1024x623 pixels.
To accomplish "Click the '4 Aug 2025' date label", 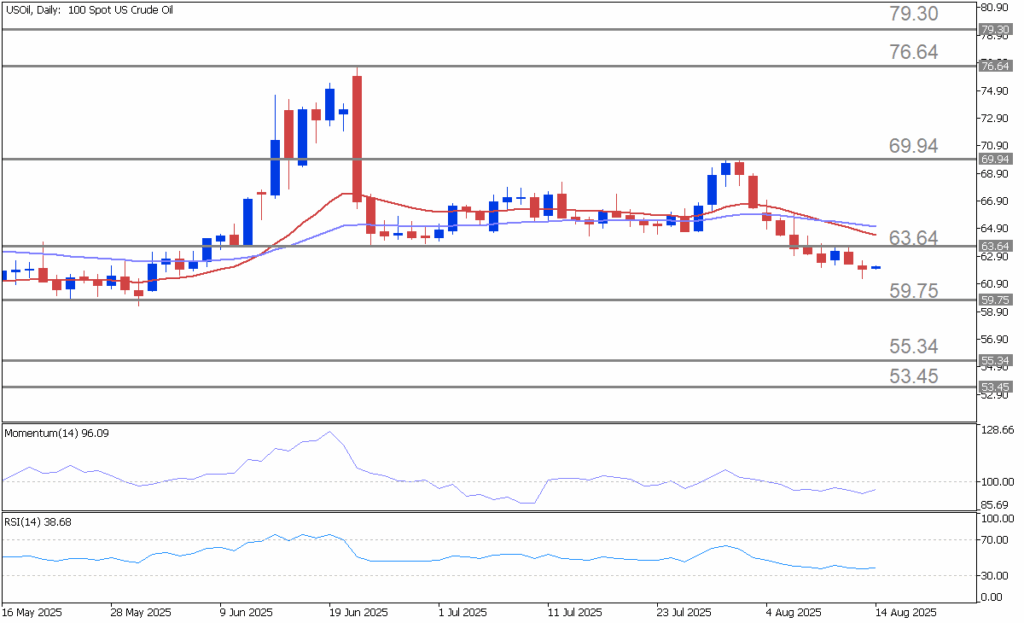I will [793, 613].
